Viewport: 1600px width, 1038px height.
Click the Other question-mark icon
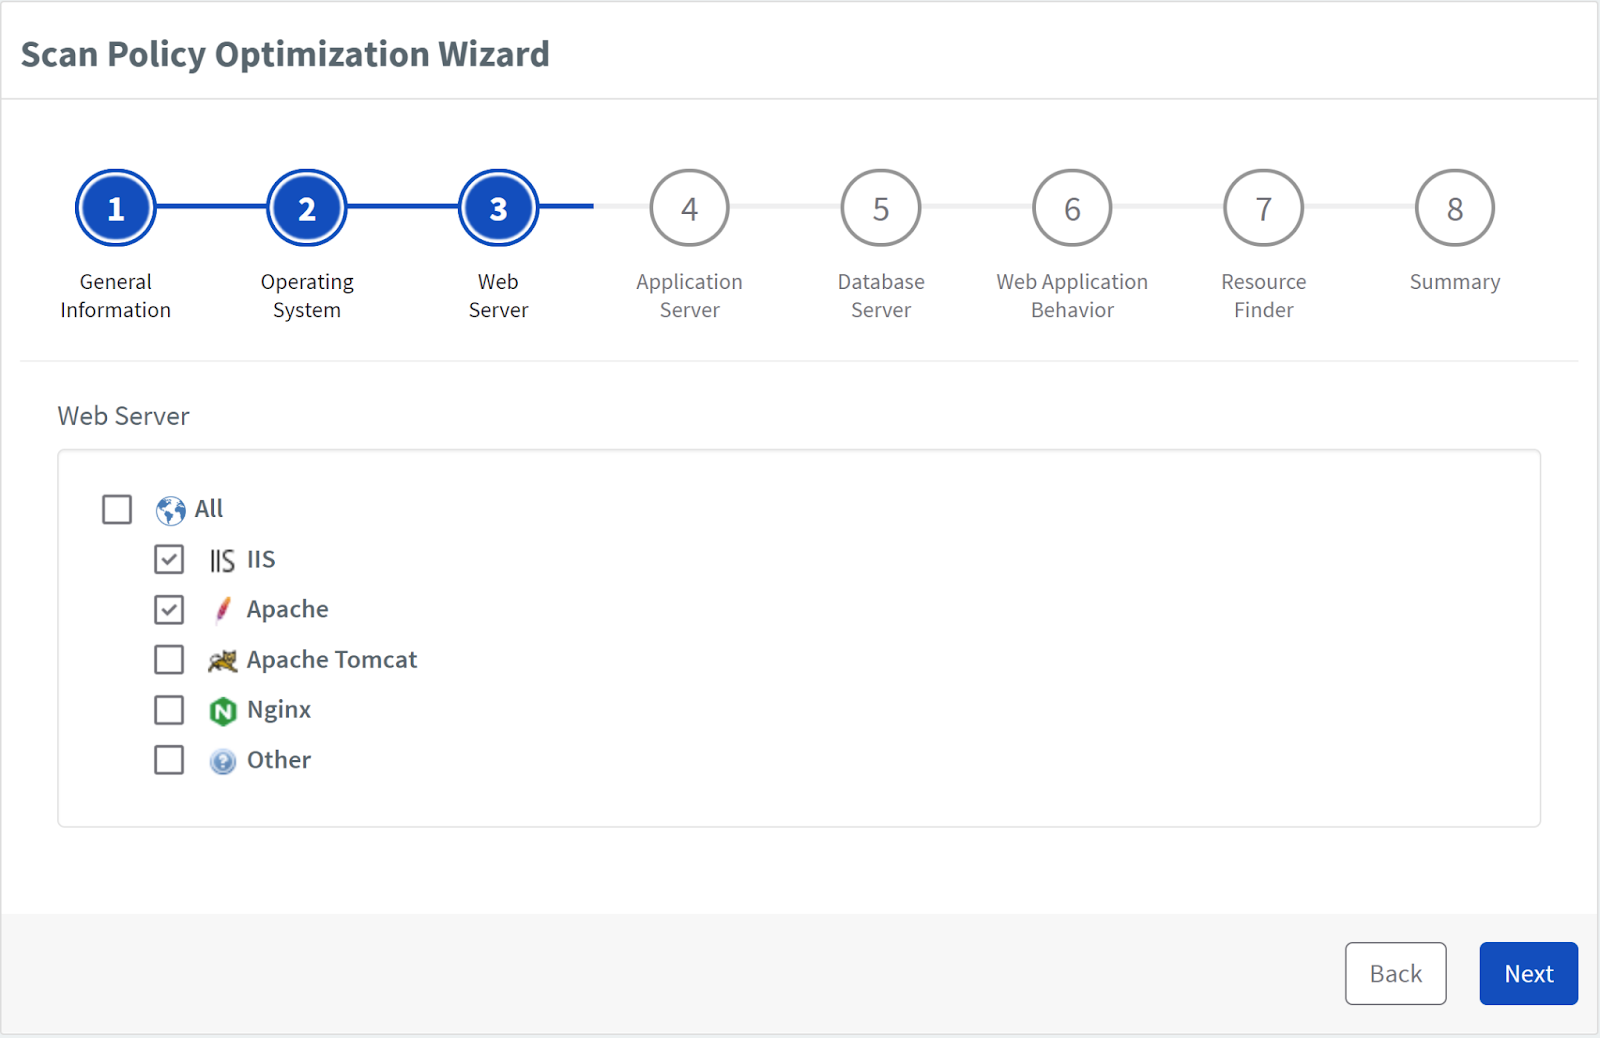(222, 761)
